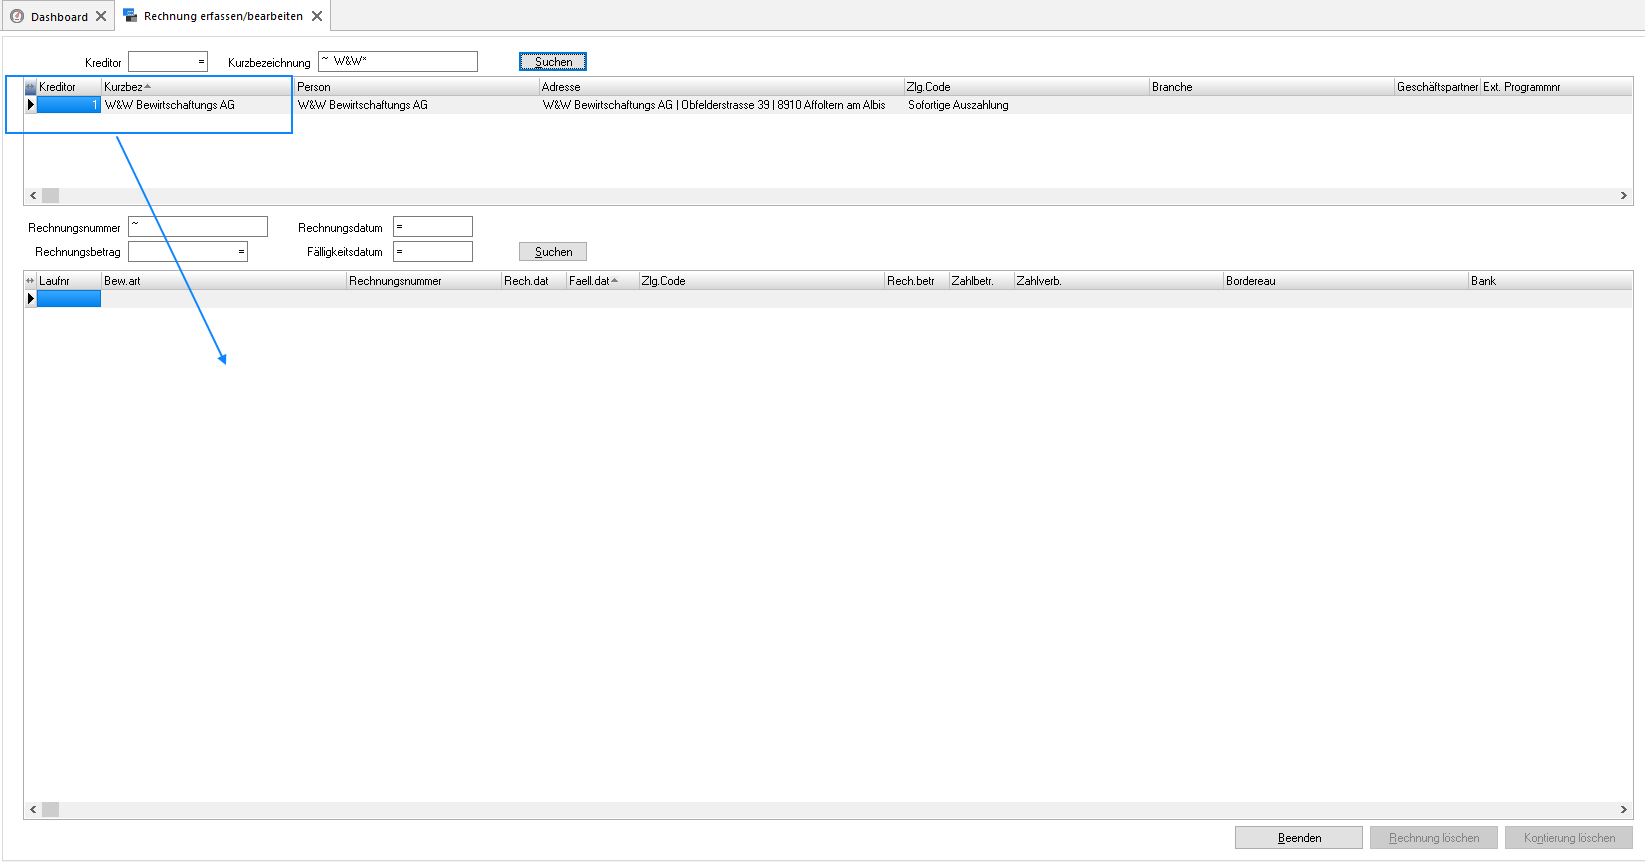Image resolution: width=1645 pixels, height=864 pixels.
Task: Close the Rechnung erfassen/bearbeiten tab
Action: tap(317, 16)
